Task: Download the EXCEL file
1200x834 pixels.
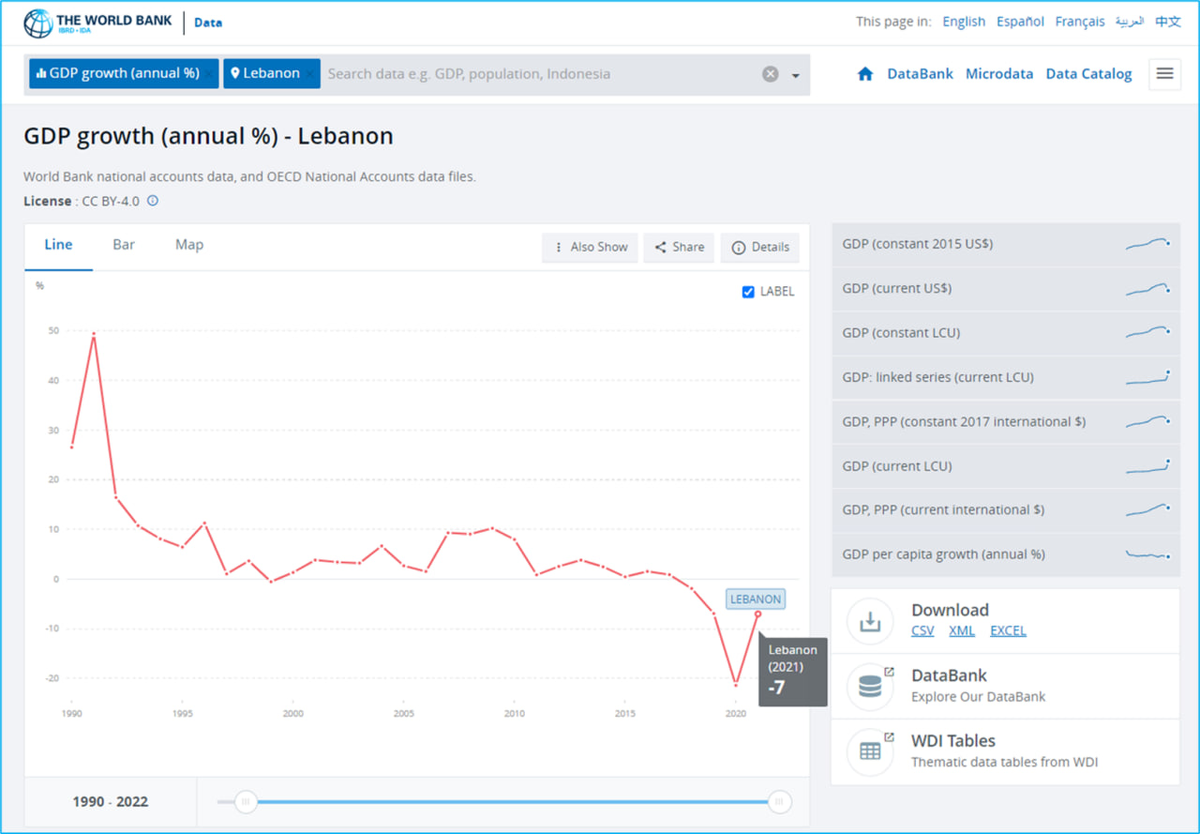Action: click(1008, 631)
